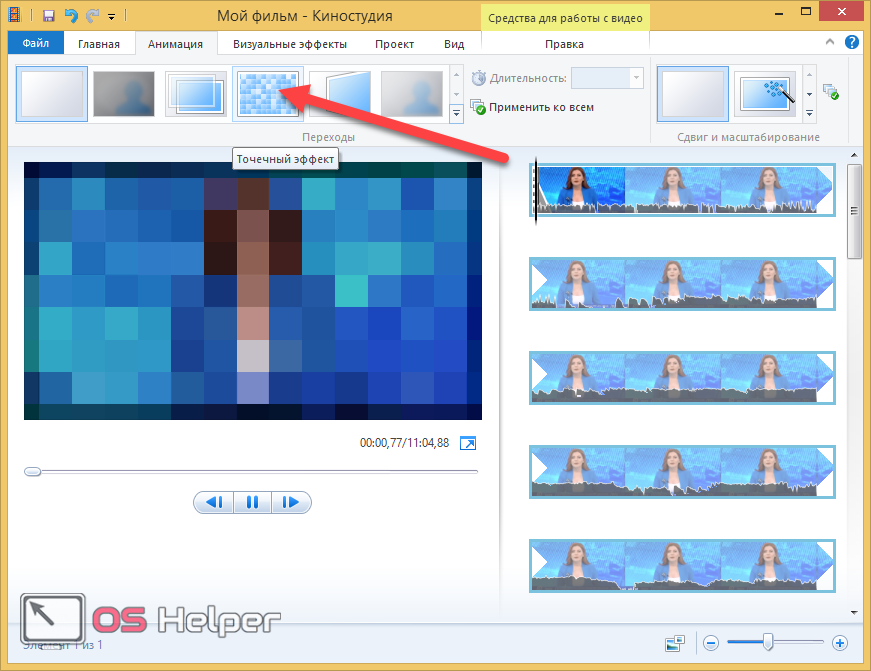Screen dimensions: 871x671
Task: Pick the overlapping squares transition
Action: [196, 94]
